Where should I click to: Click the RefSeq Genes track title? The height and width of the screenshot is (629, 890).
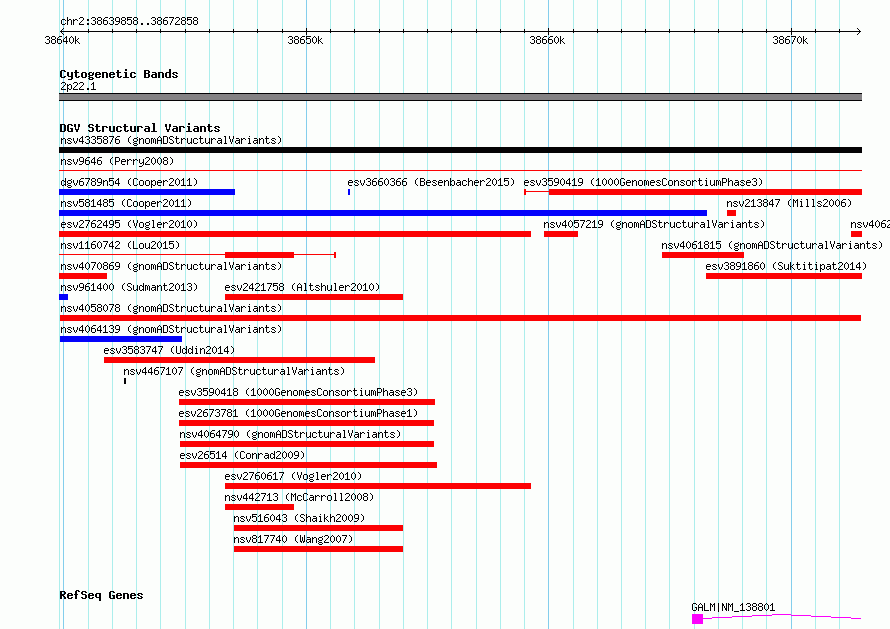coord(101,596)
